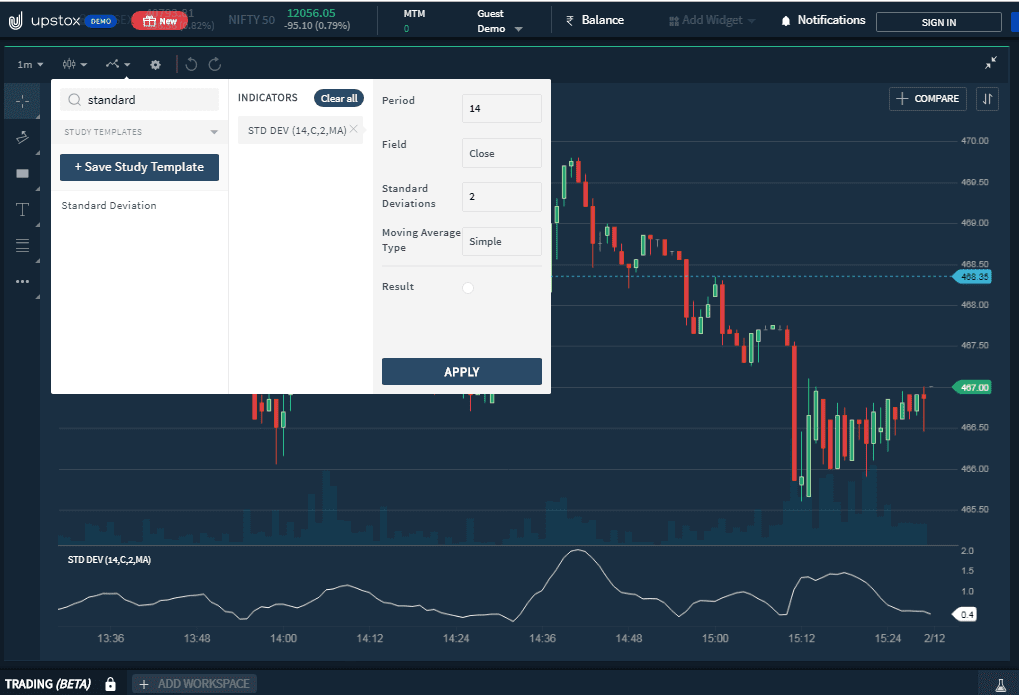Image resolution: width=1019 pixels, height=695 pixels.
Task: Click the flask icon in bottom bar
Action: point(1001,685)
